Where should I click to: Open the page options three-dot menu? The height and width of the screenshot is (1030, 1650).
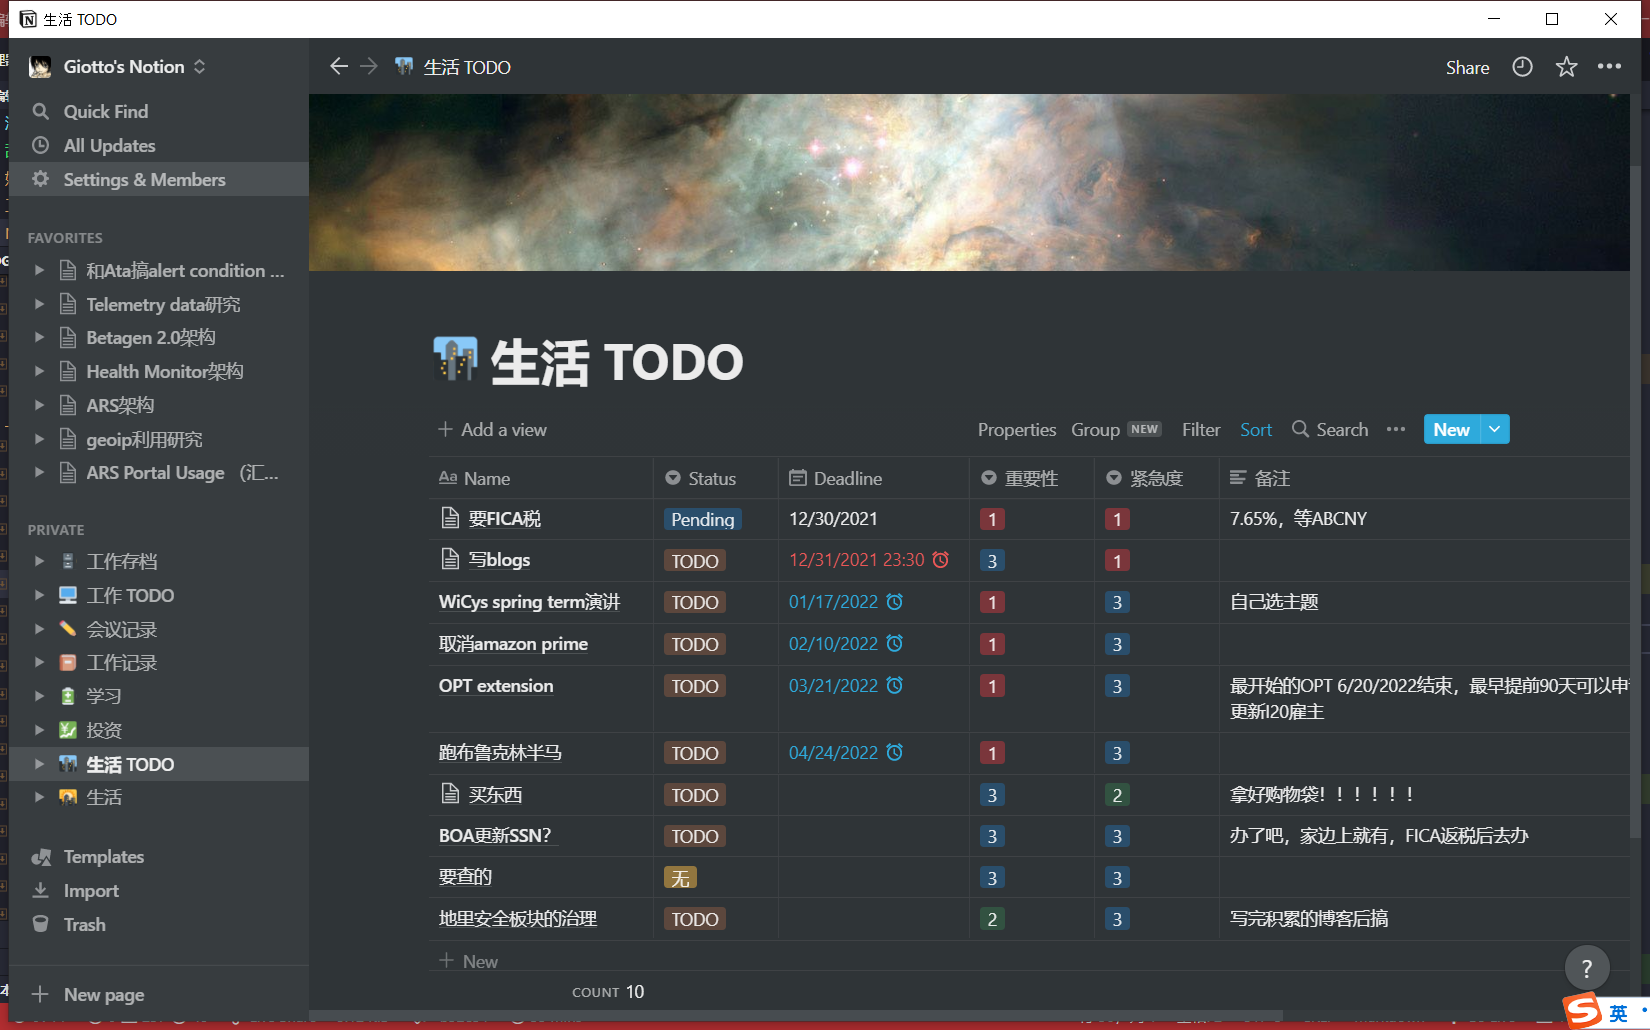(1609, 67)
